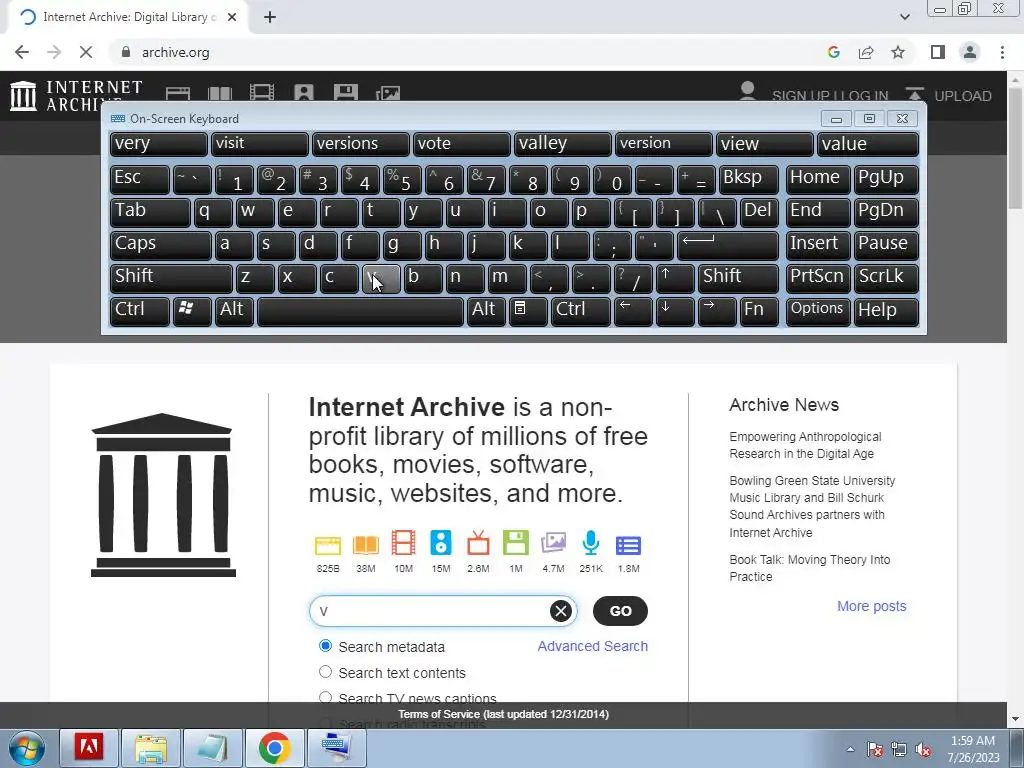Open a new tab with the plus button
1024x768 pixels.
(x=270, y=18)
